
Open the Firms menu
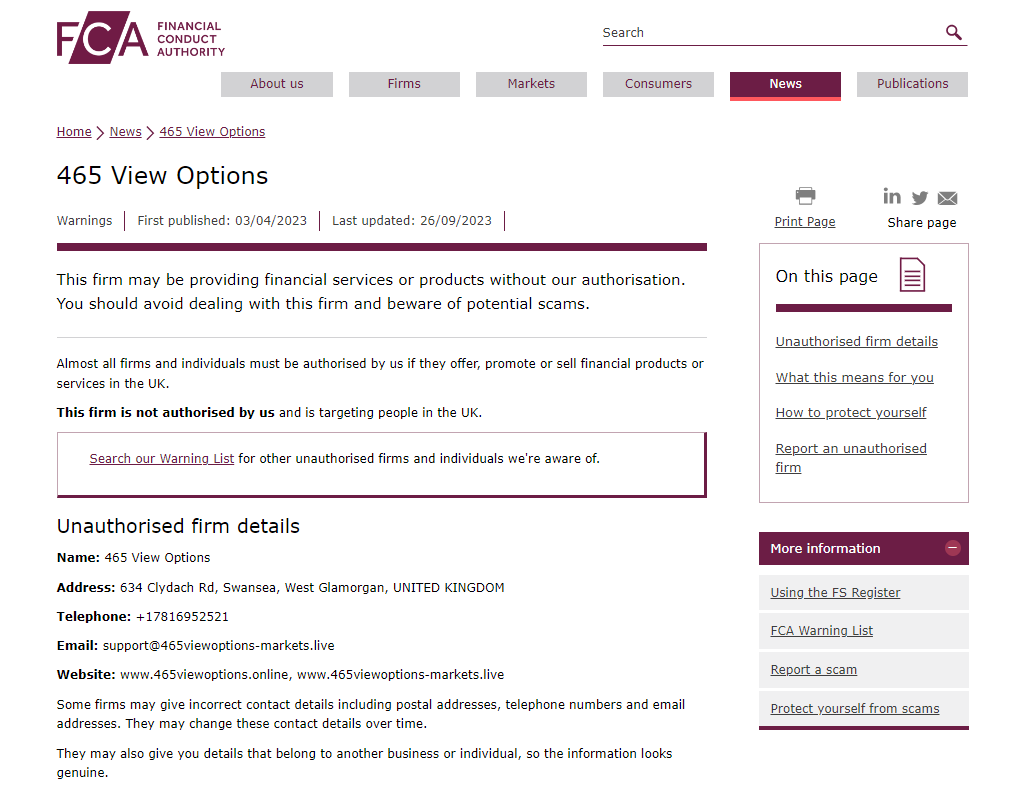click(404, 84)
